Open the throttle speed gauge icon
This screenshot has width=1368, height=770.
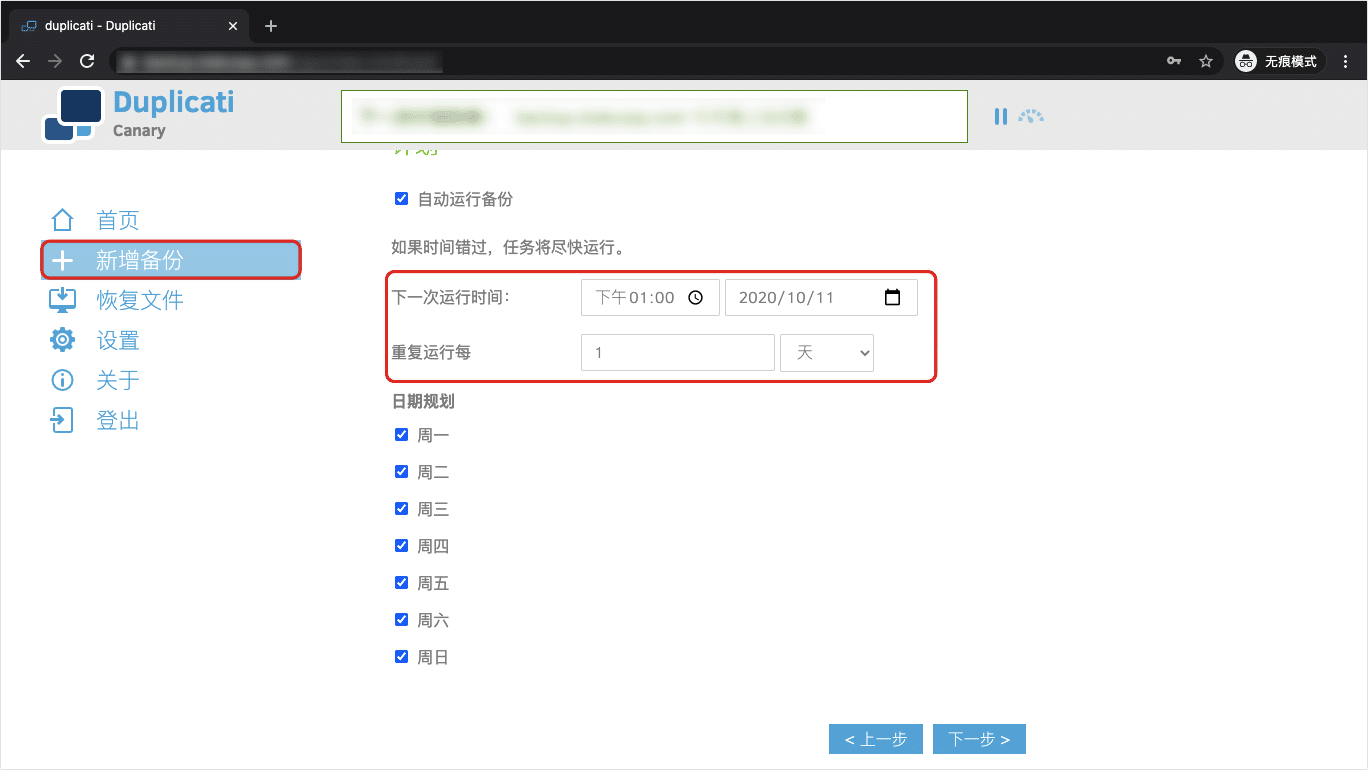coord(1031,116)
